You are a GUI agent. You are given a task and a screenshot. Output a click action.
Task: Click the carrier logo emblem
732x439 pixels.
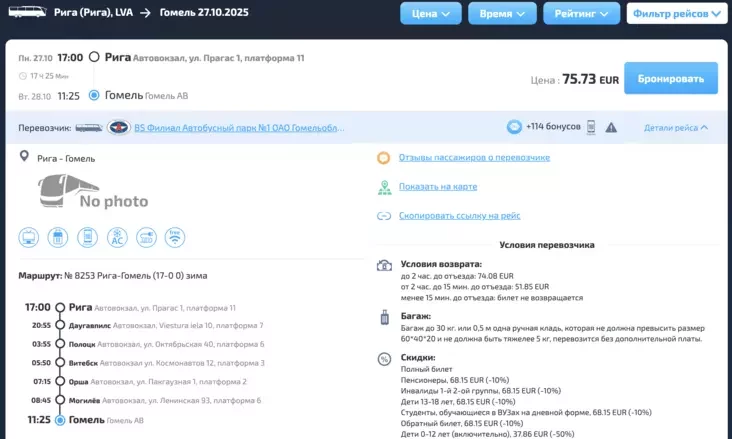click(x=119, y=128)
